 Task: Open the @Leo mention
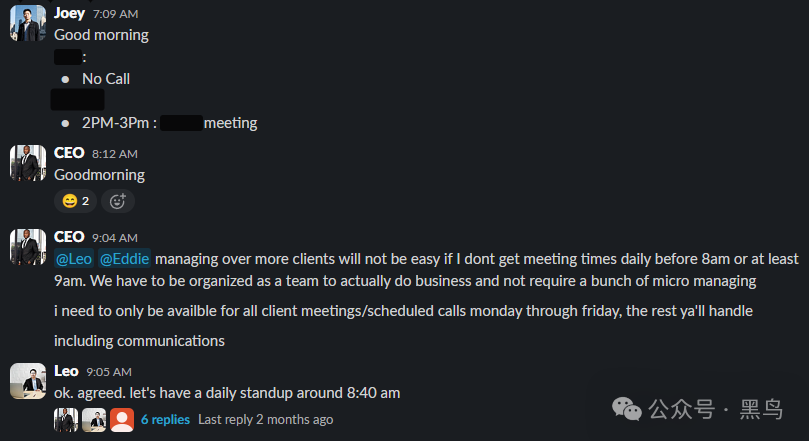tap(74, 259)
